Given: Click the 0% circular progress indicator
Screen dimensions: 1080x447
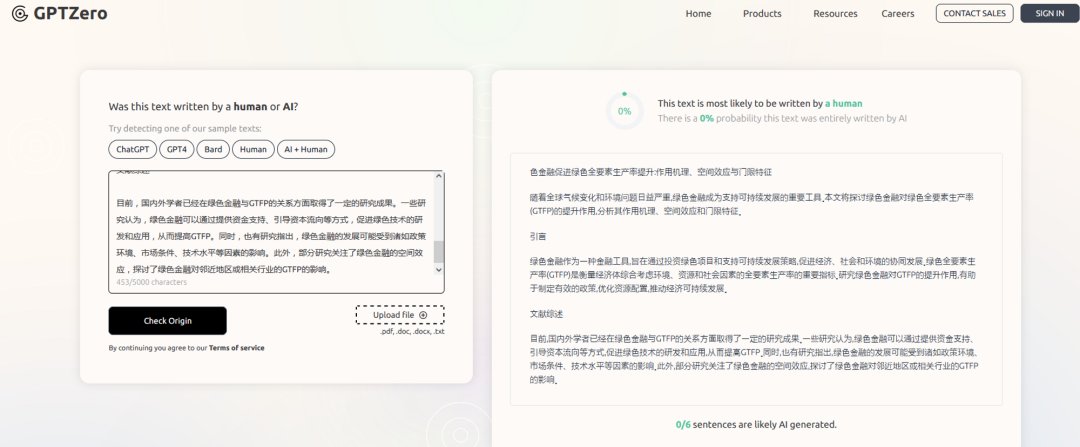Looking at the screenshot, I should tap(624, 111).
